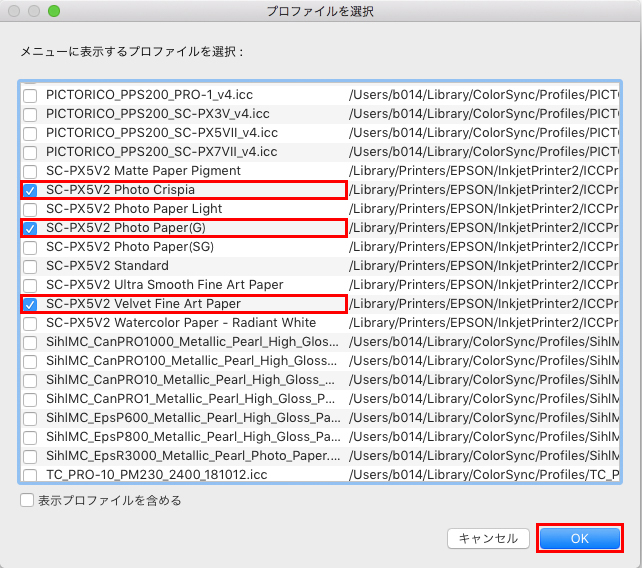Select the SC-PX5V2 Ultra Smooth Fine Art Paper name
The width and height of the screenshot is (642, 569).
point(165,285)
